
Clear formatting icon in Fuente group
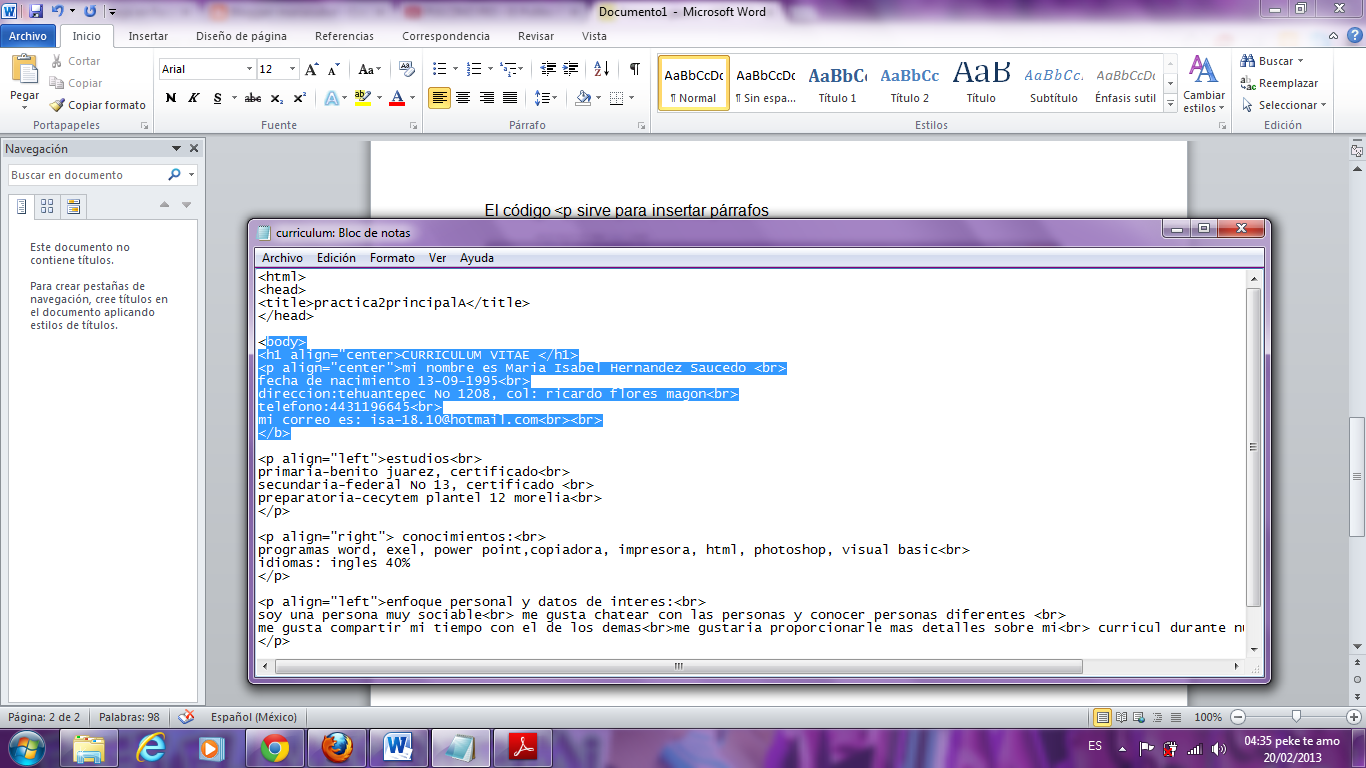tap(406, 69)
